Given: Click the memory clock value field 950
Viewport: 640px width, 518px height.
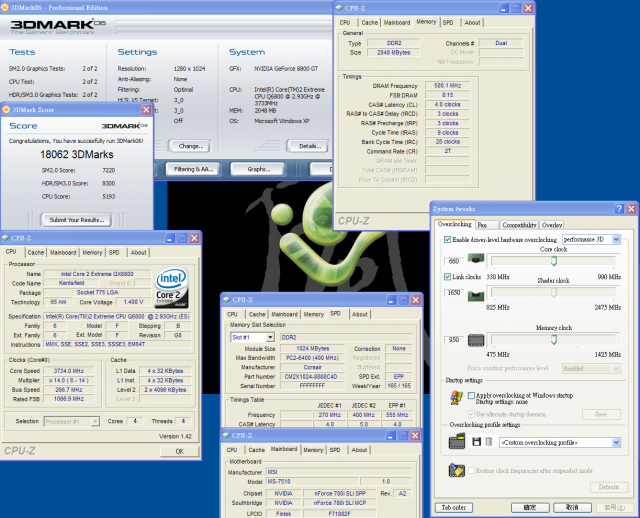Looking at the screenshot, I should 454,340.
